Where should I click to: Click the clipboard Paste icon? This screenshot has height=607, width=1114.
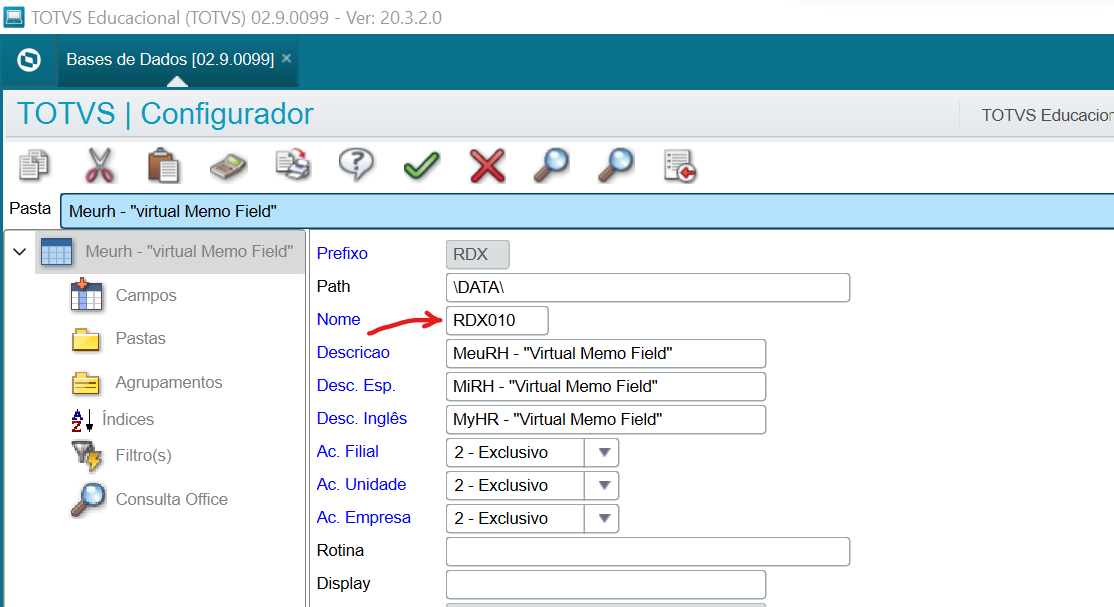(163, 165)
